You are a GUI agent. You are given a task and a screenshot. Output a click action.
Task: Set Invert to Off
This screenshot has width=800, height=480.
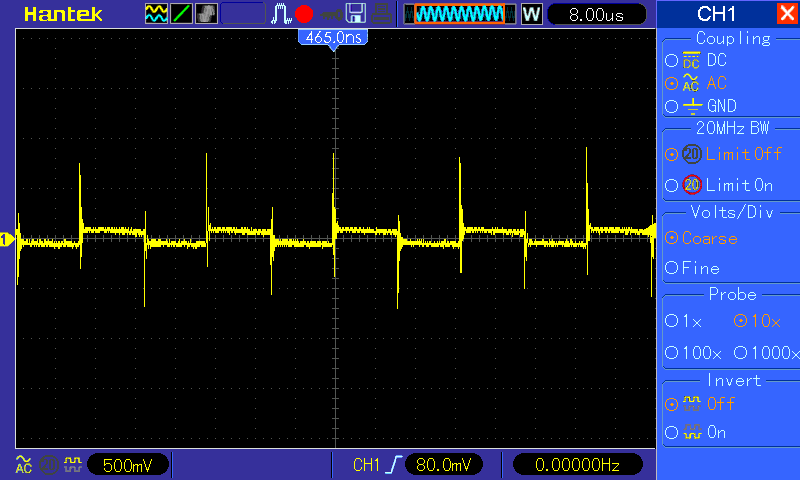point(700,404)
